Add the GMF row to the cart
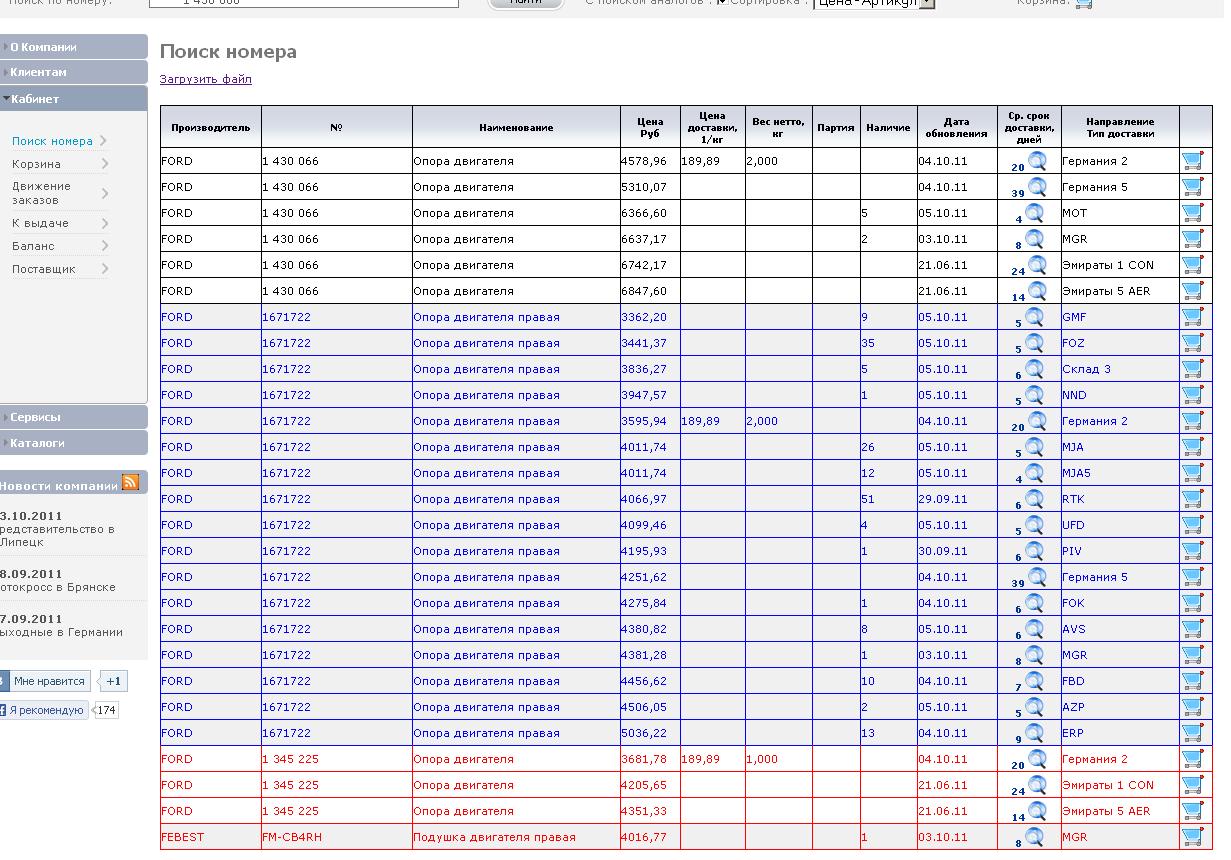 [x=1192, y=316]
